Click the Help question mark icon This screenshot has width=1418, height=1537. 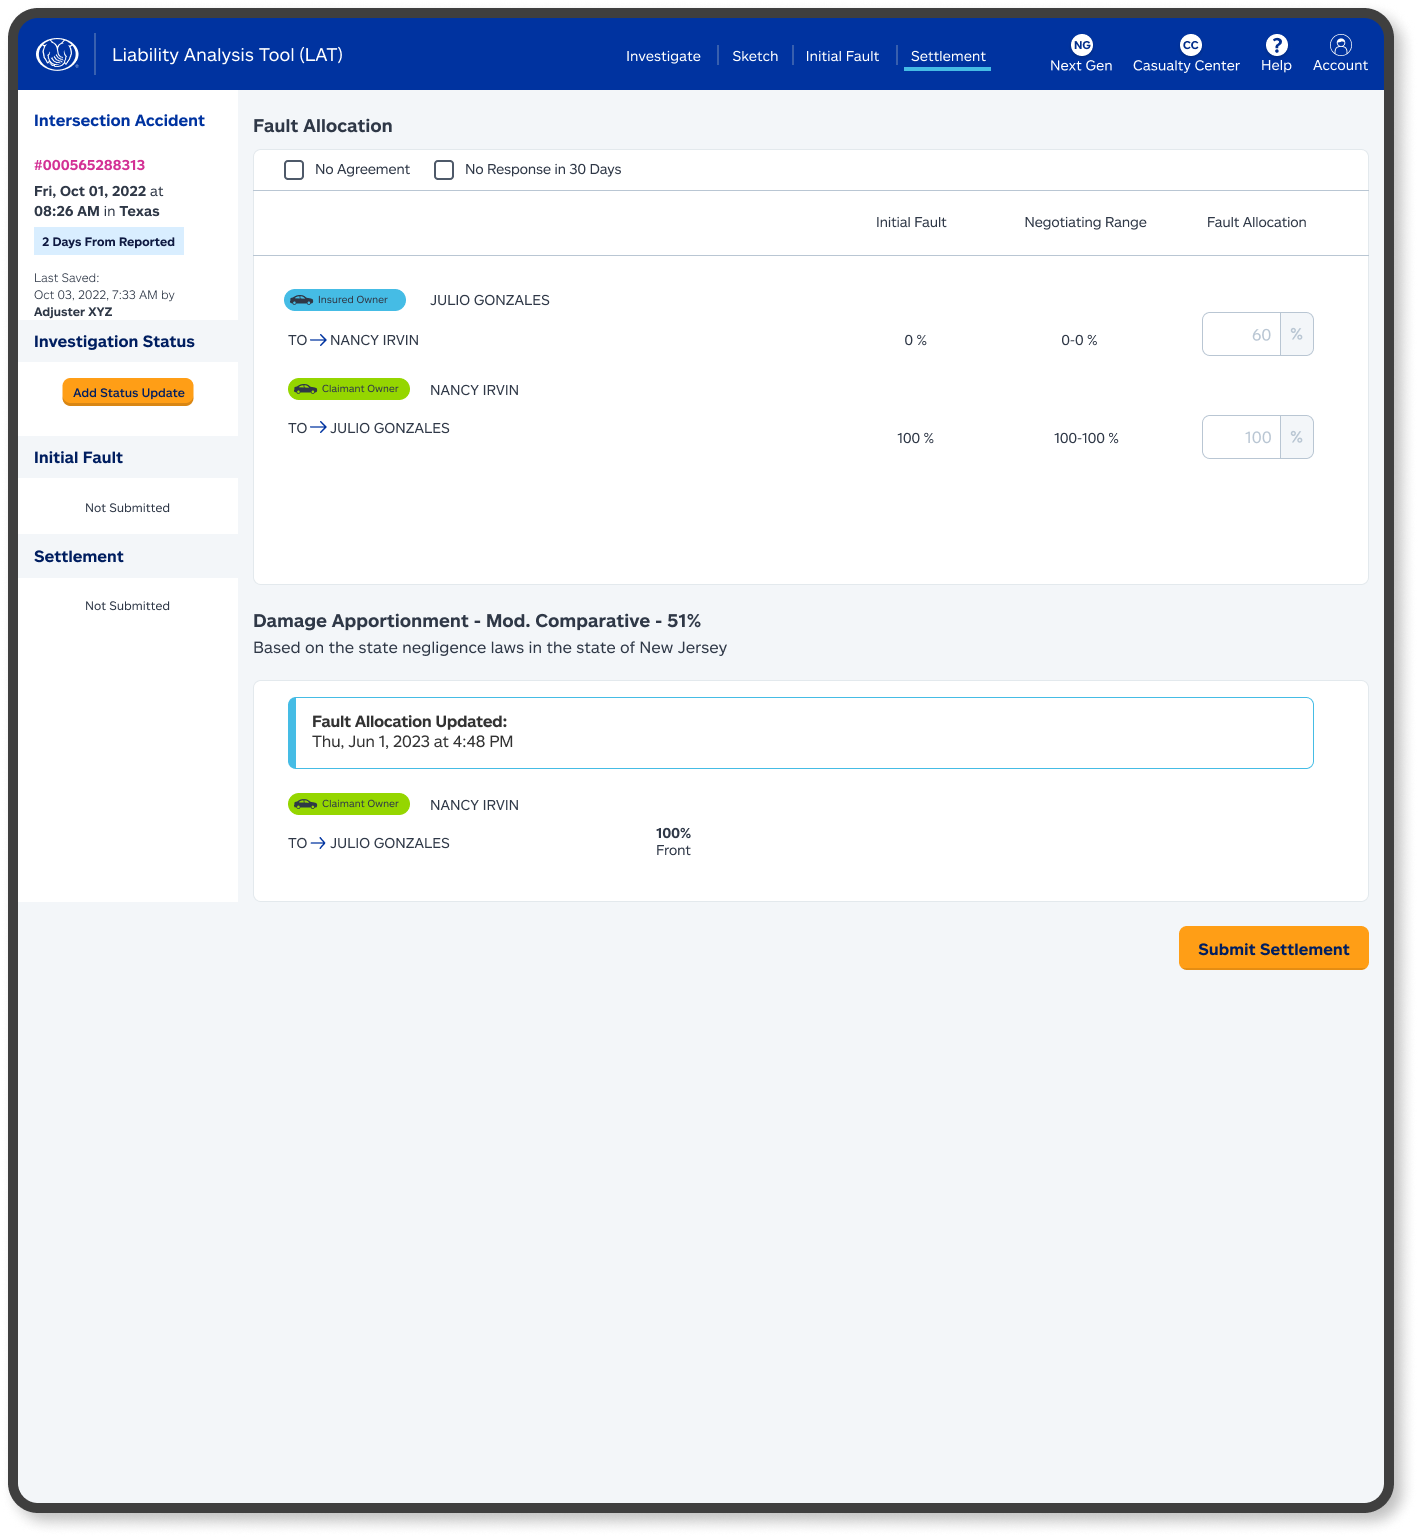(1276, 45)
